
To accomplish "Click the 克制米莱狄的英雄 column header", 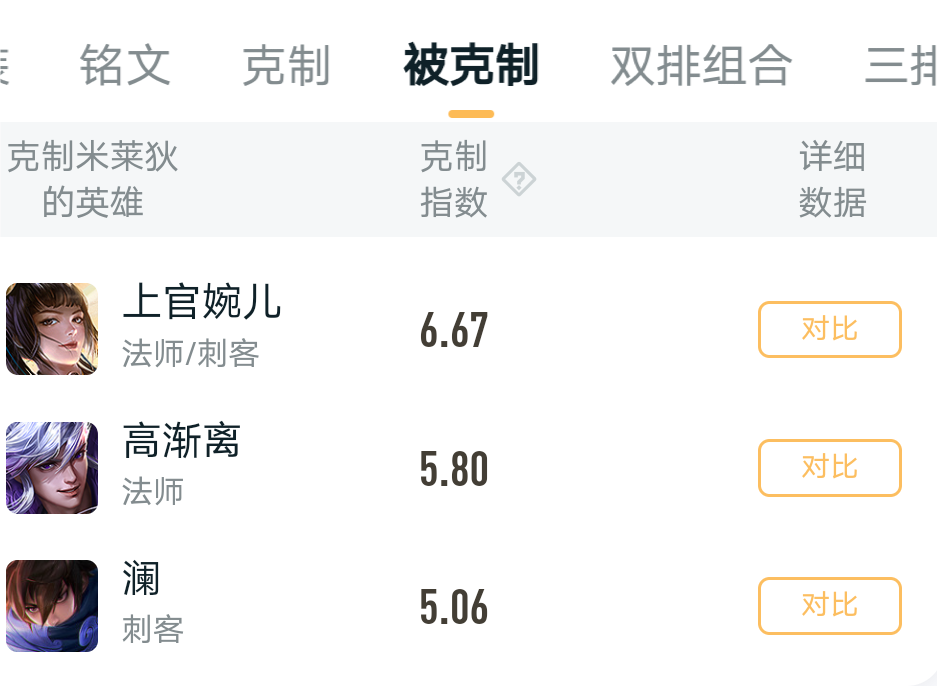I will pyautogui.click(x=93, y=179).
